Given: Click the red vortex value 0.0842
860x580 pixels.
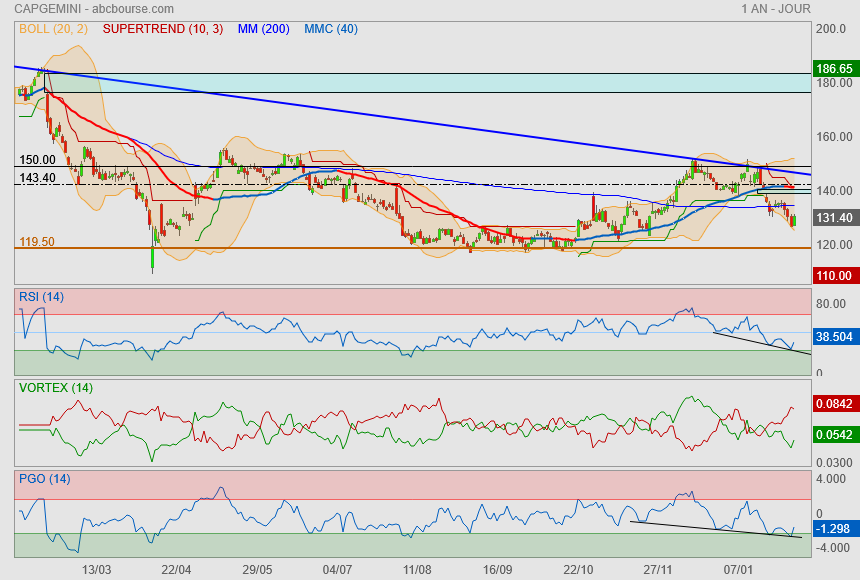Looking at the screenshot, I should click(834, 404).
